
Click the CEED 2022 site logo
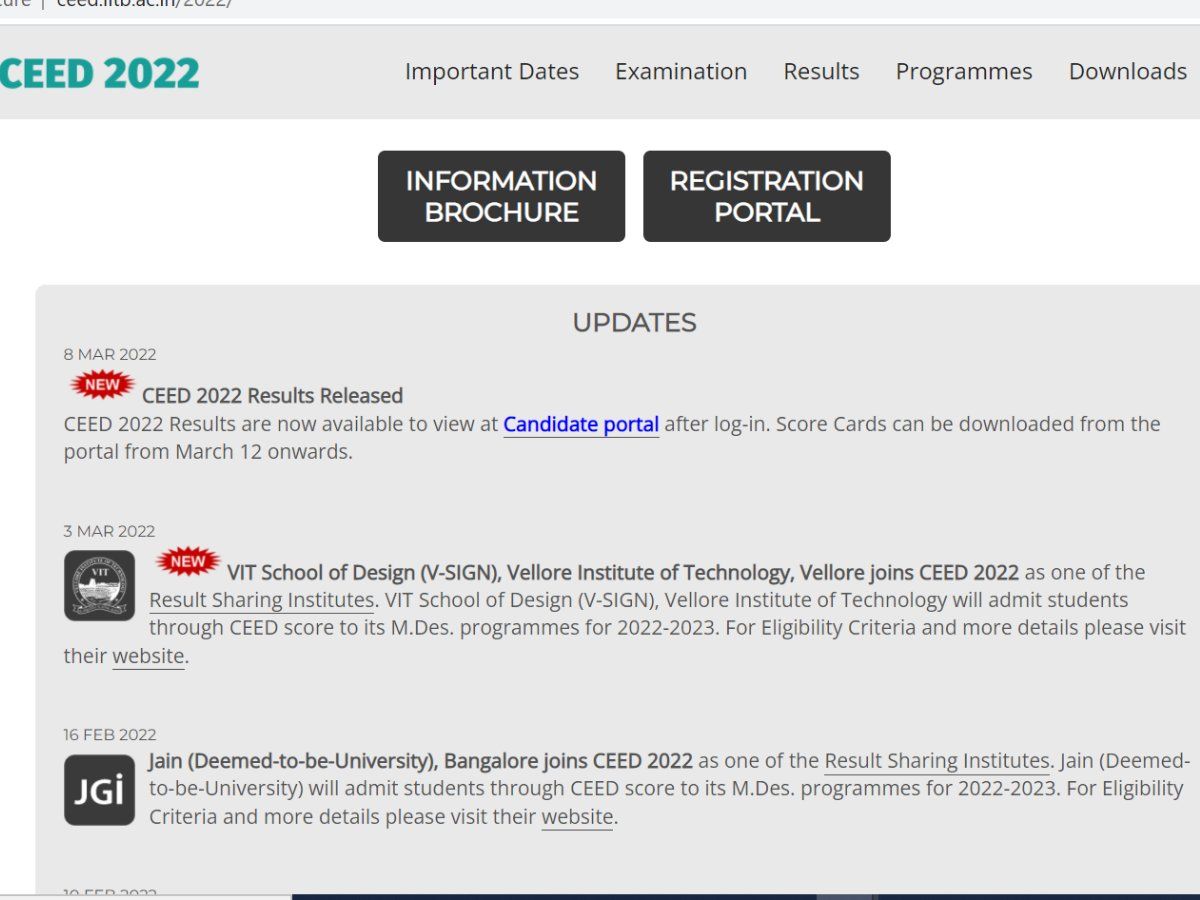pyautogui.click(x=99, y=73)
